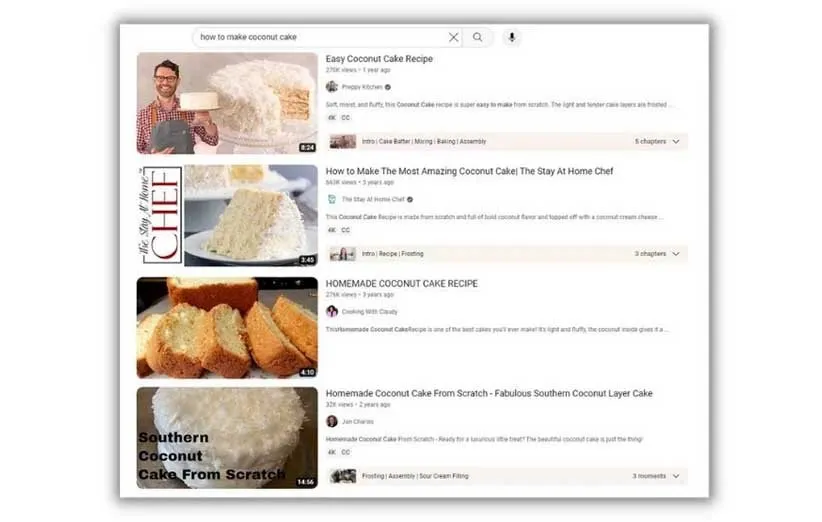Clear the search query with X icon
Viewport: 822px width, 522px height.
pos(454,37)
